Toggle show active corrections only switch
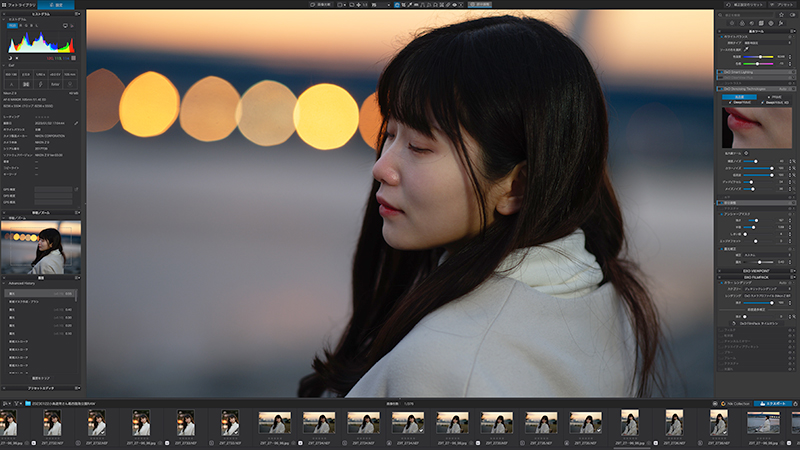Image resolution: width=800 pixels, height=450 pixels. 793,15
